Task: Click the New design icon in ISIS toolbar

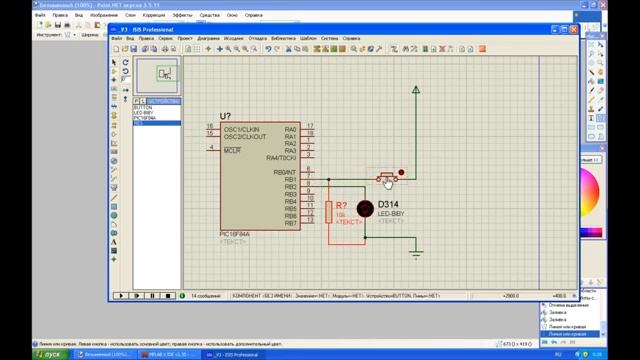Action: pos(116,49)
